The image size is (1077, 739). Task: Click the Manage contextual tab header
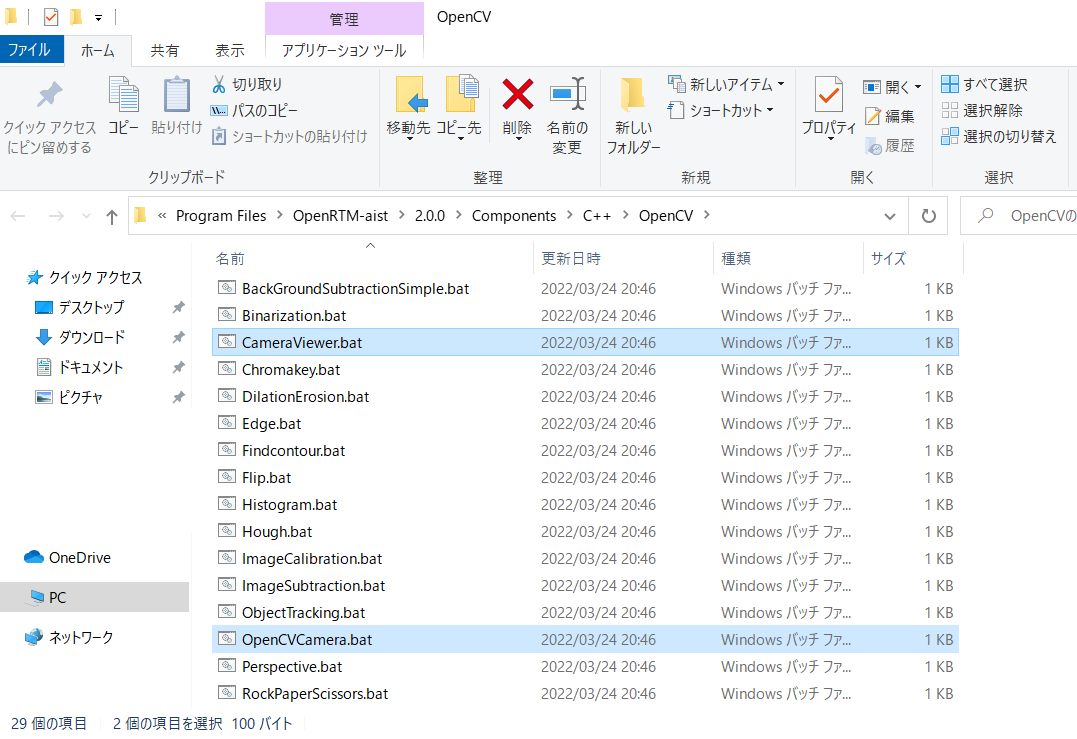pos(344,19)
